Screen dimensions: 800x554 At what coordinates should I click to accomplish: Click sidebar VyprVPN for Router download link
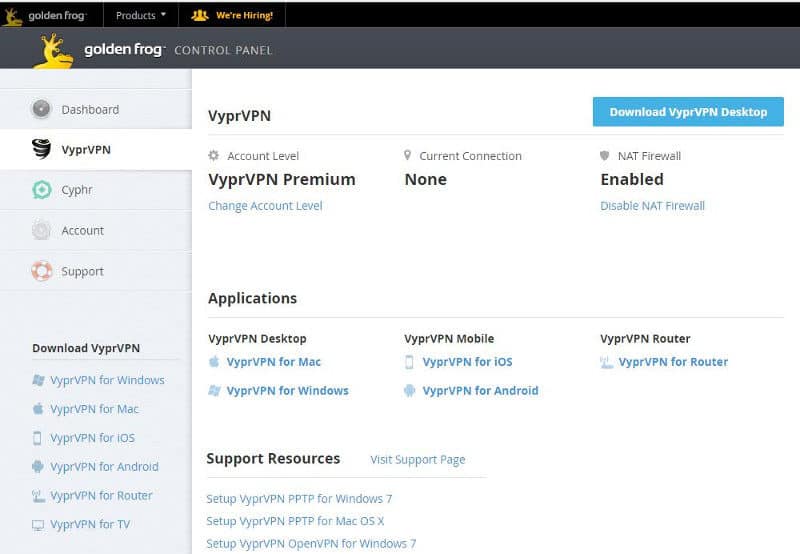tap(101, 495)
